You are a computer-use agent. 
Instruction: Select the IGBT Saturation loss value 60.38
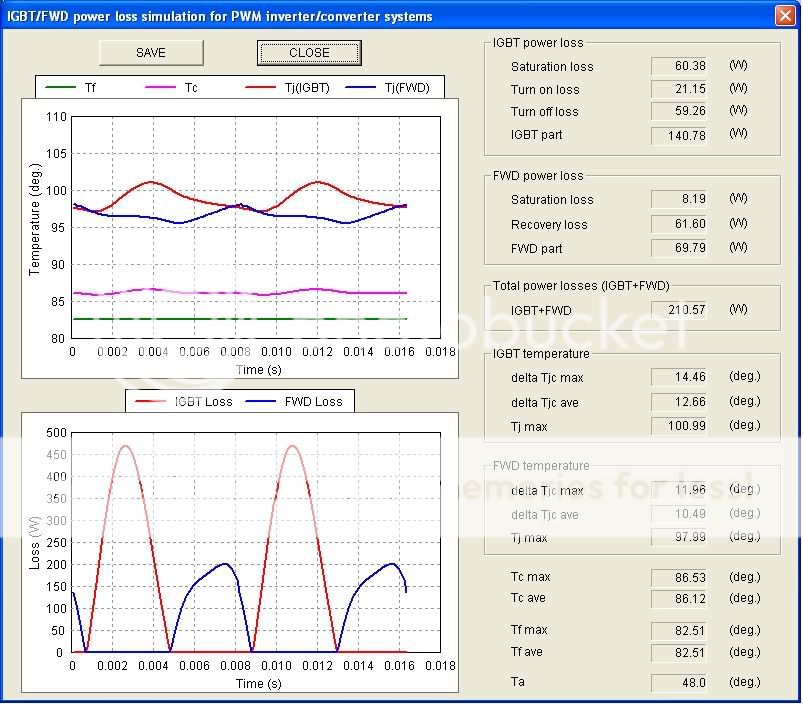tap(679, 66)
